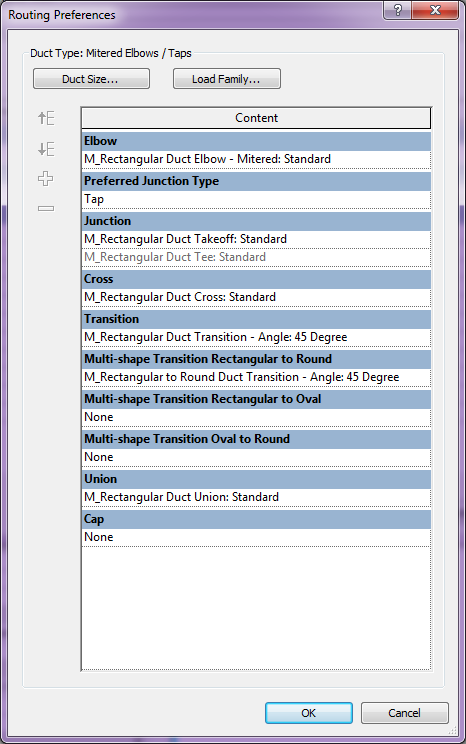Select None under the Cap section
466x744 pixels.
click(x=256, y=538)
